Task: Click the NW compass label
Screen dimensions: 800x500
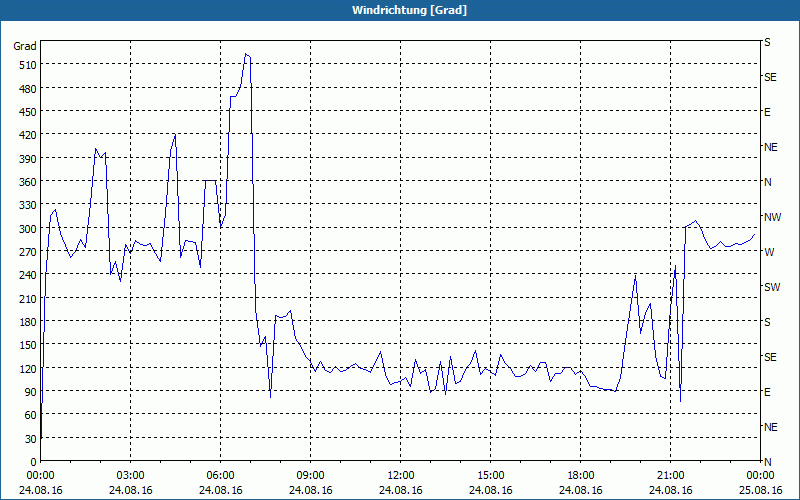Action: [x=772, y=217]
